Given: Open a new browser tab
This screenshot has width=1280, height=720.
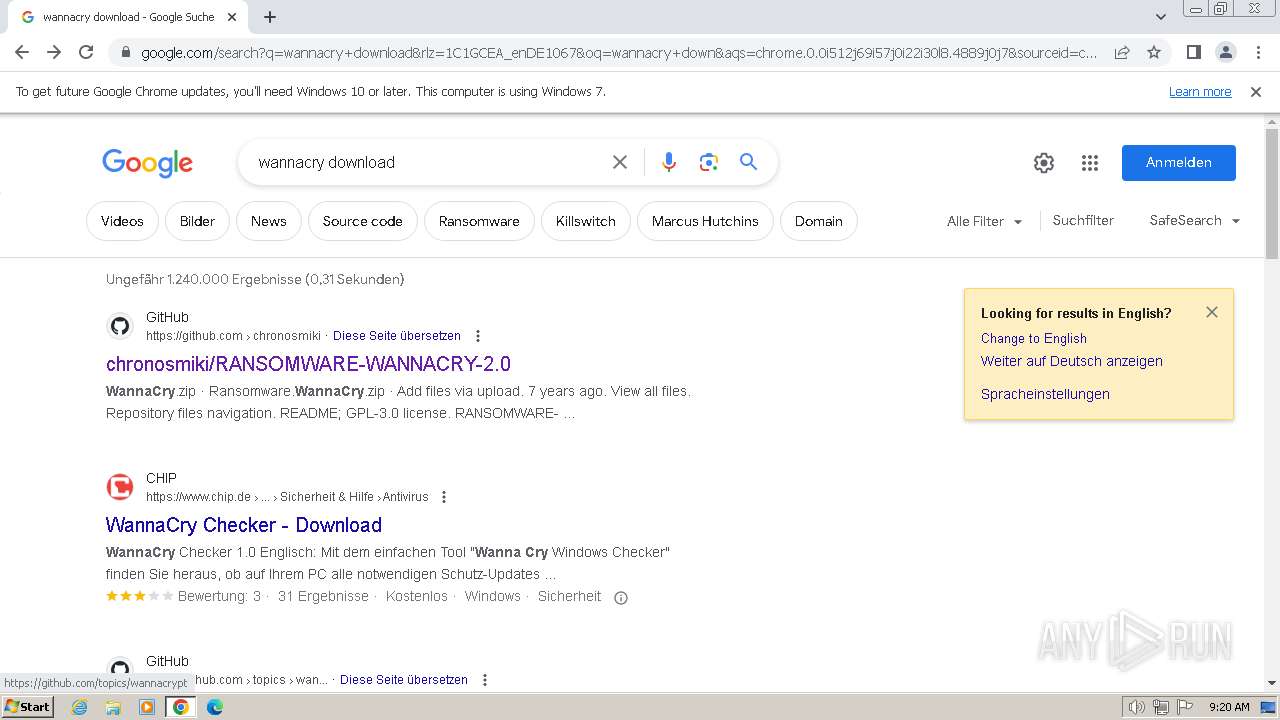Looking at the screenshot, I should (x=270, y=17).
